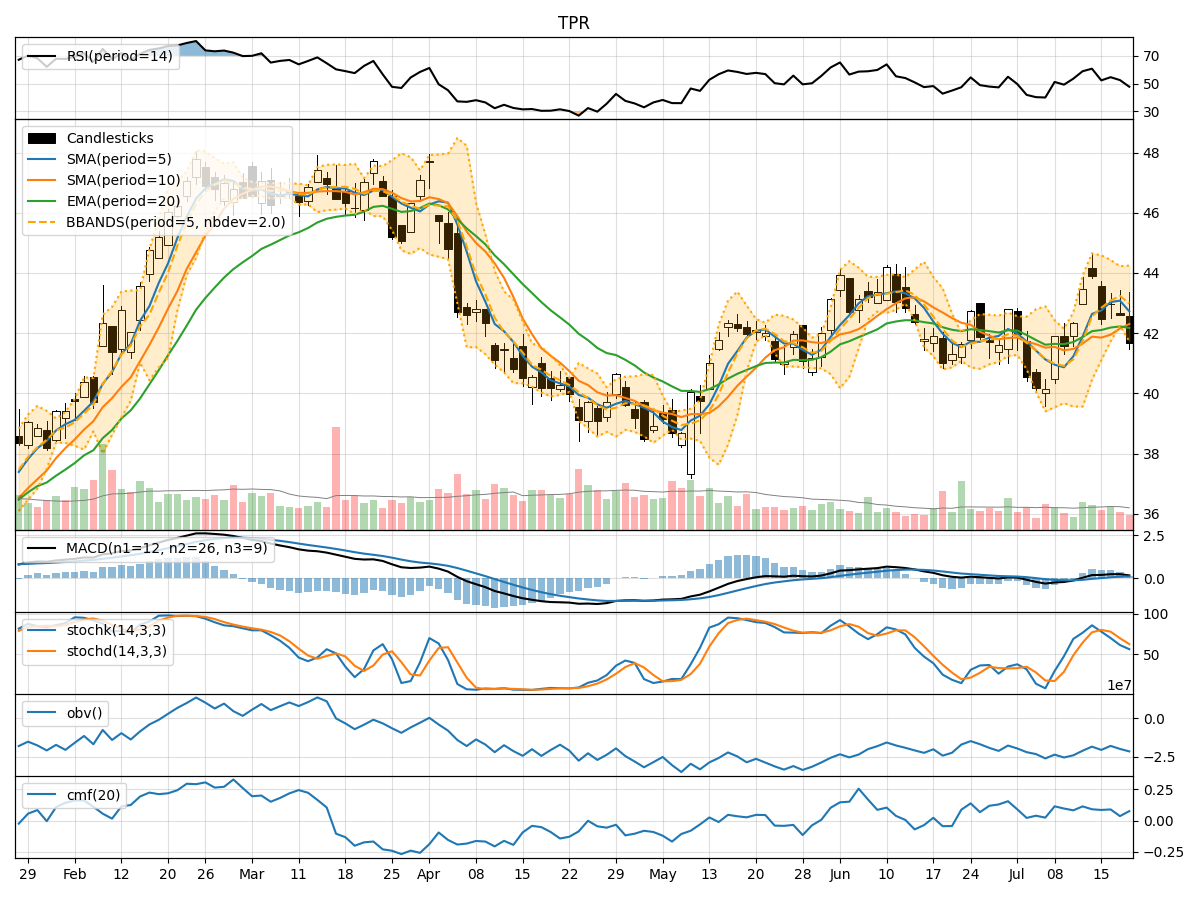The width and height of the screenshot is (1200, 900).
Task: Click the blue obv() legend line sample
Action: tap(42, 714)
